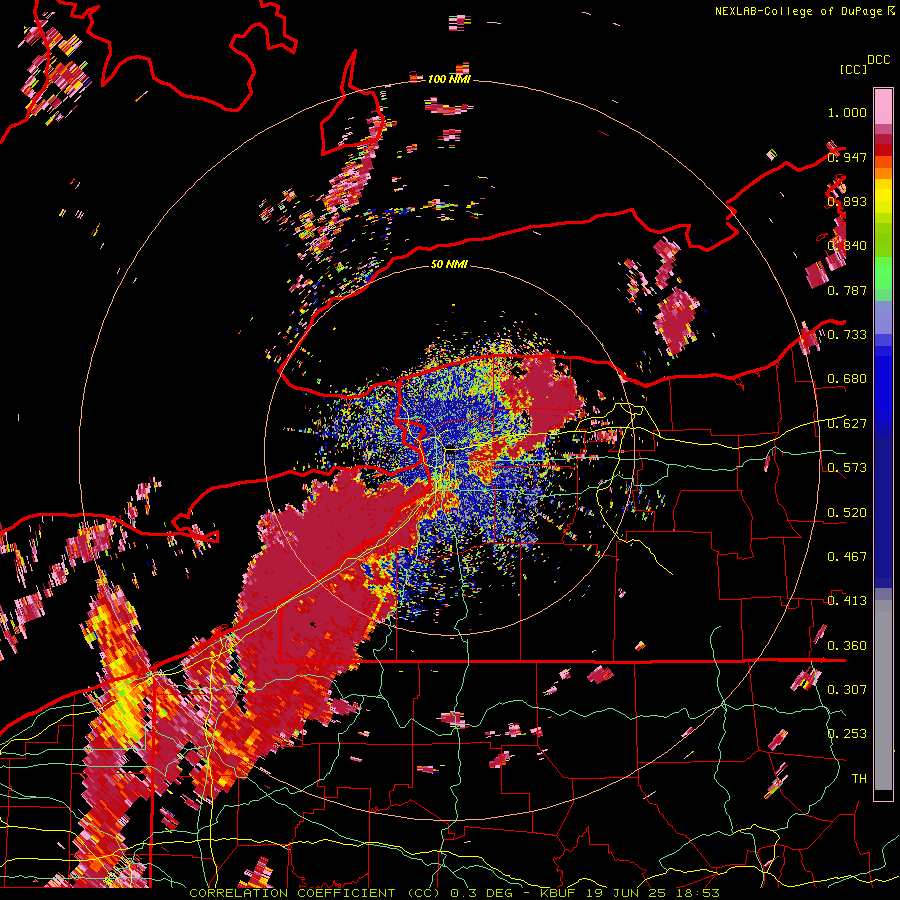Screen dimensions: 900x900
Task: Select the 0.307 scale value
Action: [x=847, y=690]
